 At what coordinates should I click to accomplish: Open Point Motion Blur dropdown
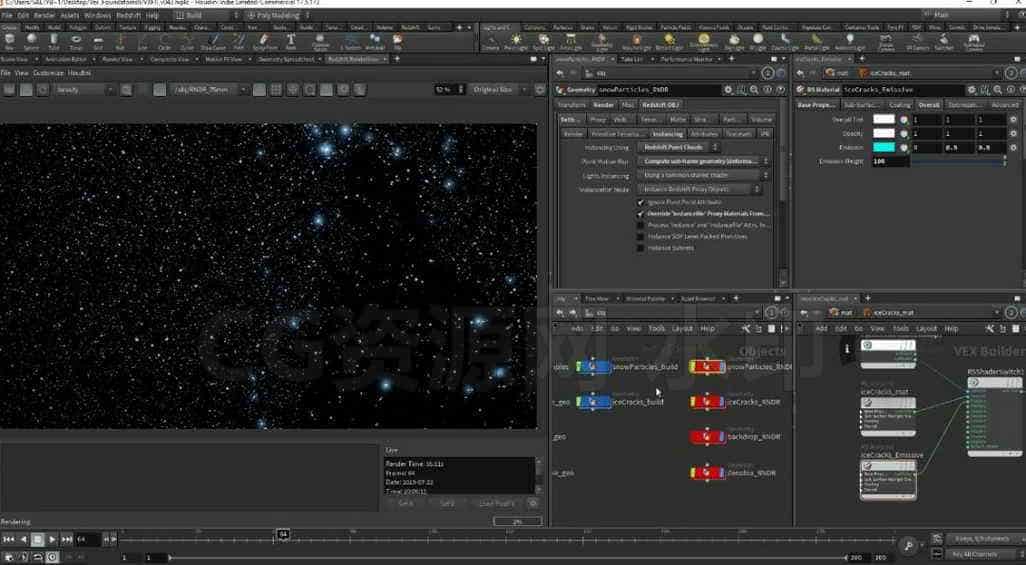[x=703, y=161]
